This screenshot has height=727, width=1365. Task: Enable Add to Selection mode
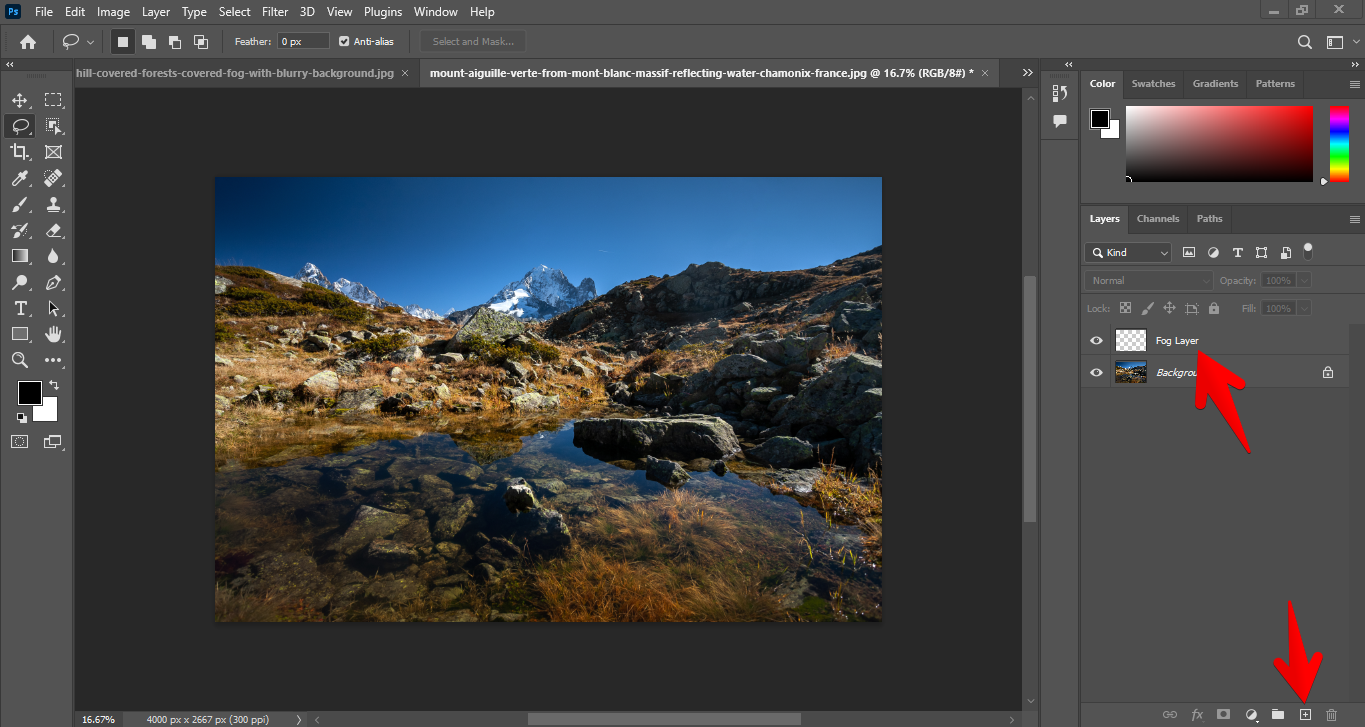click(149, 42)
